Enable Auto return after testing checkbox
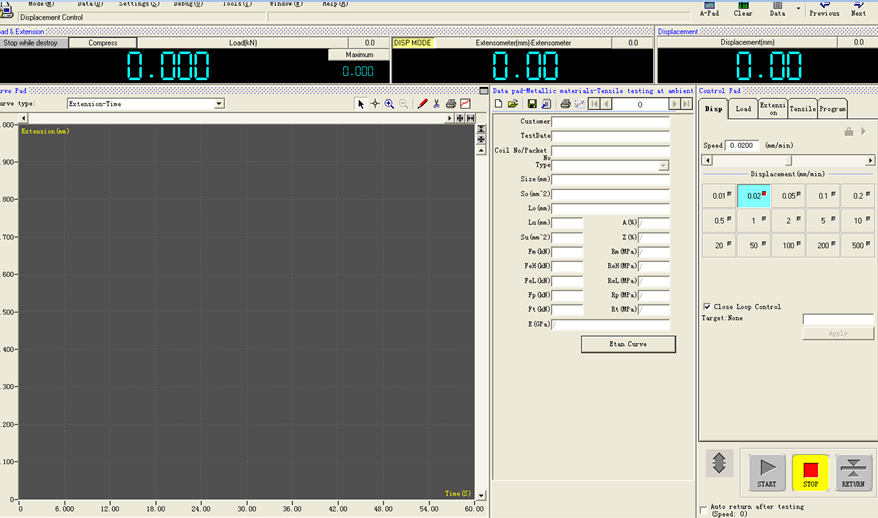The height and width of the screenshot is (518, 878). click(x=704, y=508)
